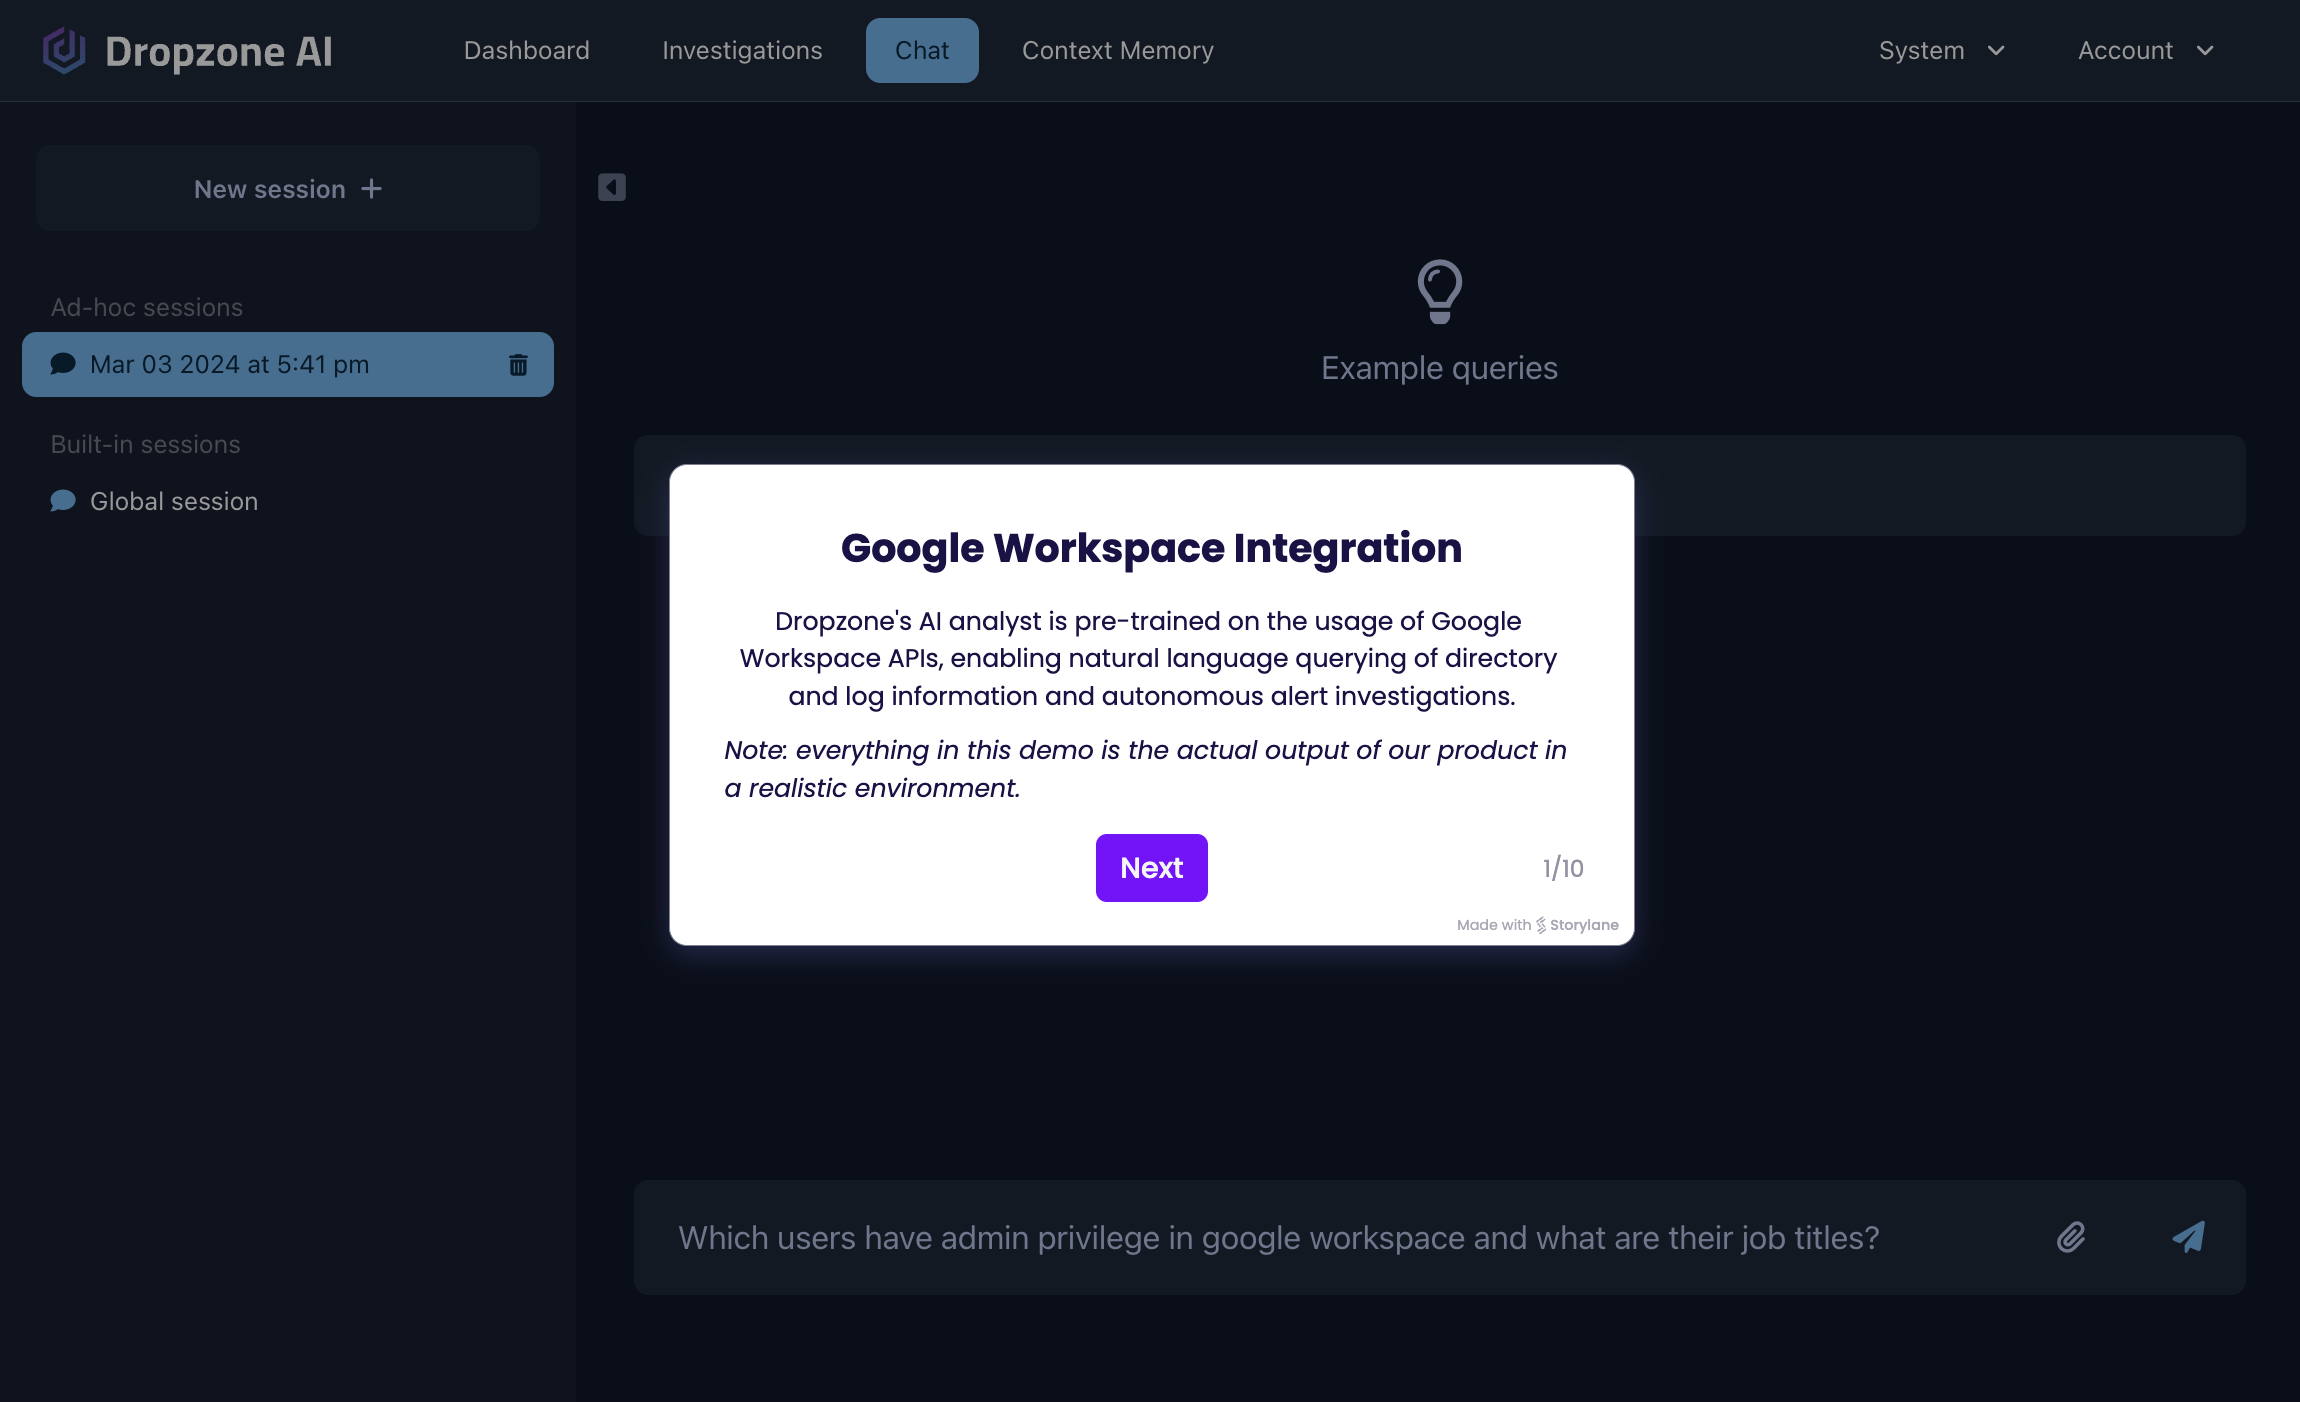The image size is (2300, 1402).
Task: Click the lightbulb Example queries icon
Action: (x=1440, y=292)
